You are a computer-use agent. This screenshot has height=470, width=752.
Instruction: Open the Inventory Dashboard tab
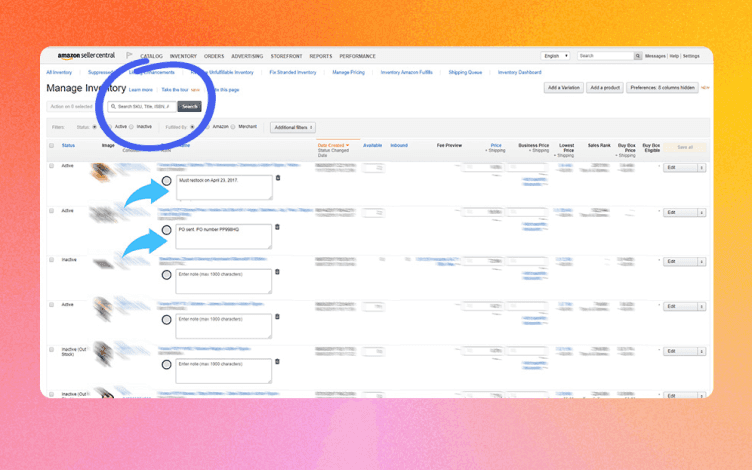tap(519, 72)
